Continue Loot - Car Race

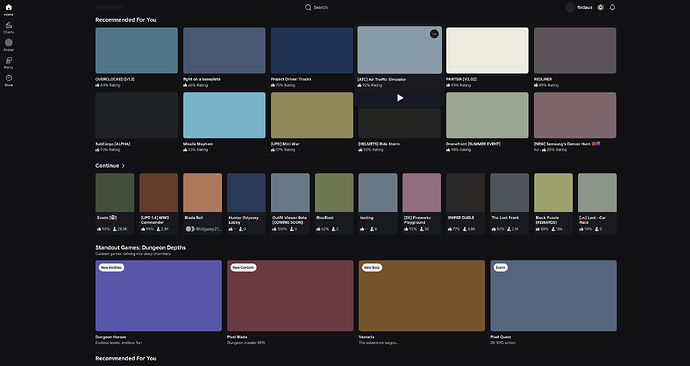pyautogui.click(x=597, y=203)
